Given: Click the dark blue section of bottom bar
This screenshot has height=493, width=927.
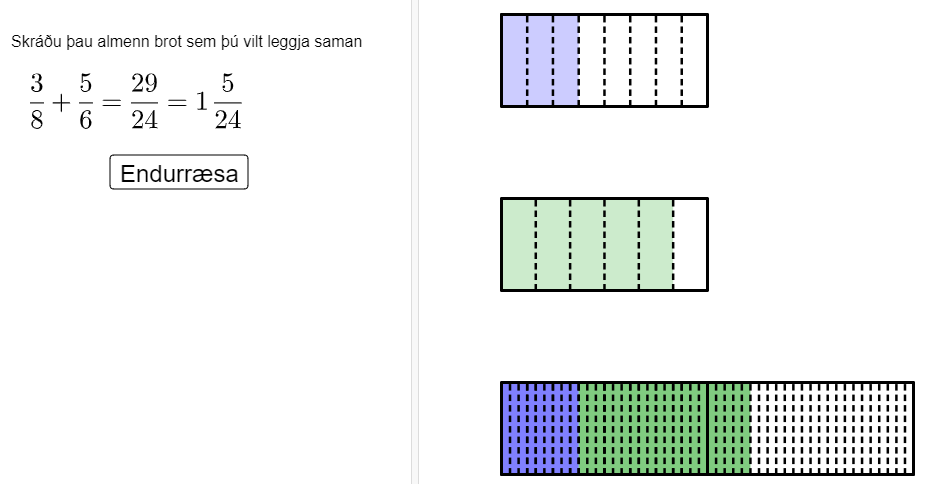Looking at the screenshot, I should (x=540, y=429).
